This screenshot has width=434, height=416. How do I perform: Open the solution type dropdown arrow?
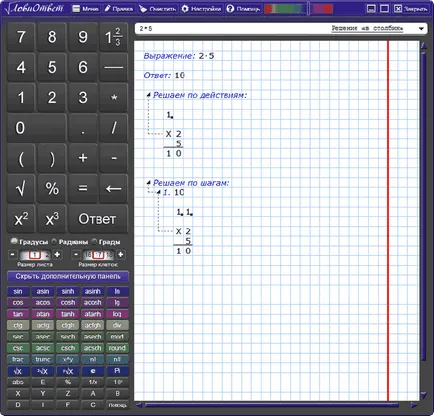point(421,29)
